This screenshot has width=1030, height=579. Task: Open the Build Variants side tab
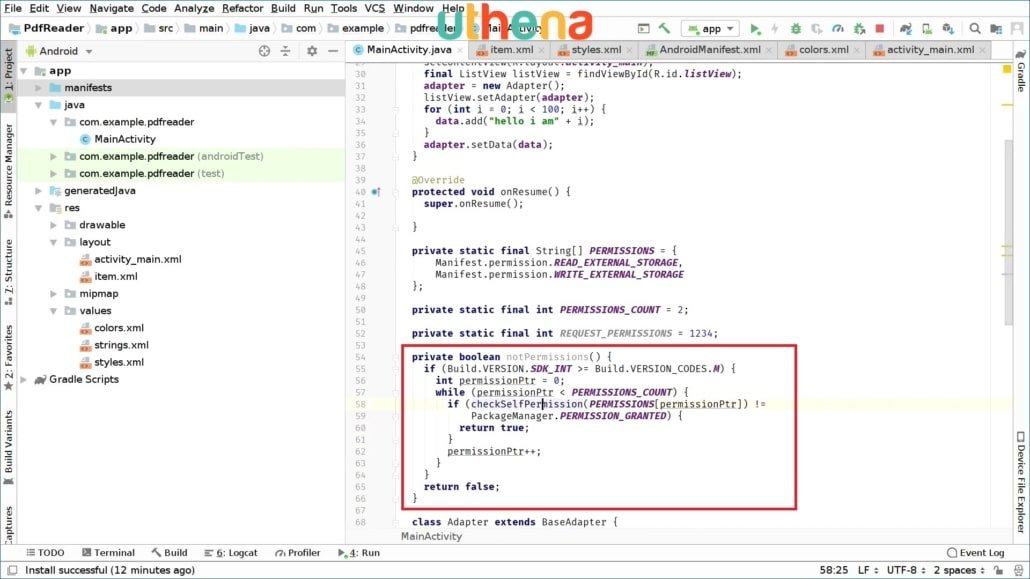pos(9,447)
